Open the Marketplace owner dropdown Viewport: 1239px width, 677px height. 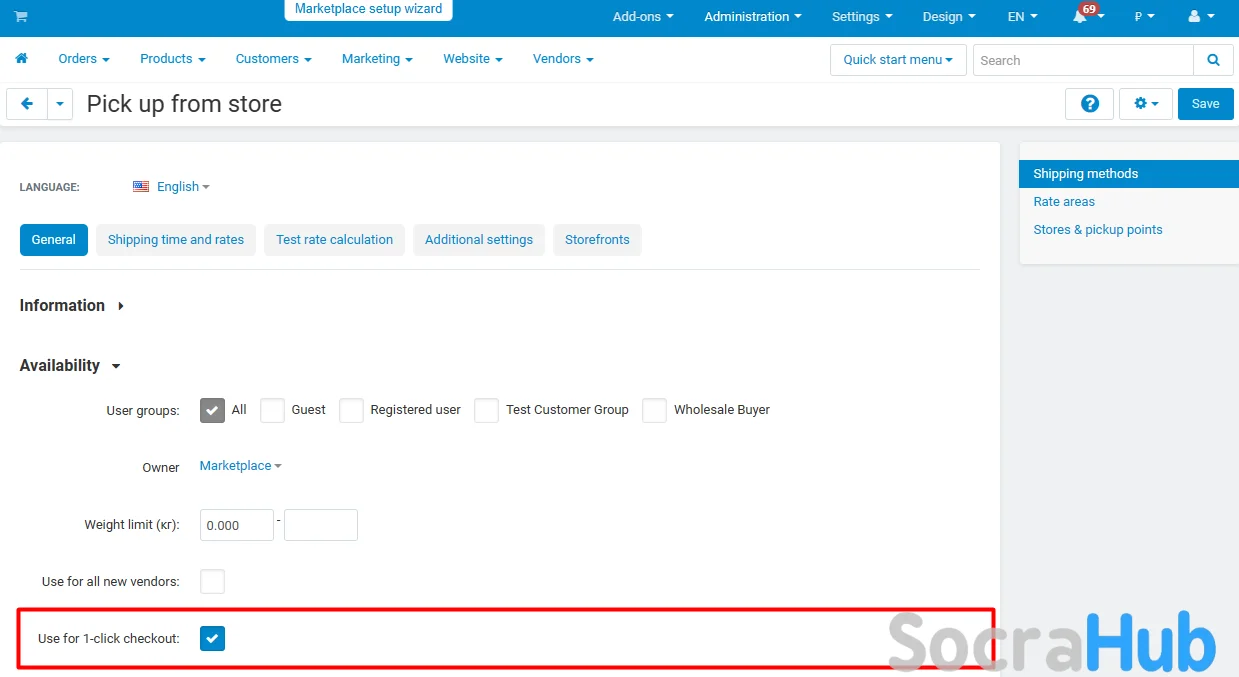[x=240, y=466]
